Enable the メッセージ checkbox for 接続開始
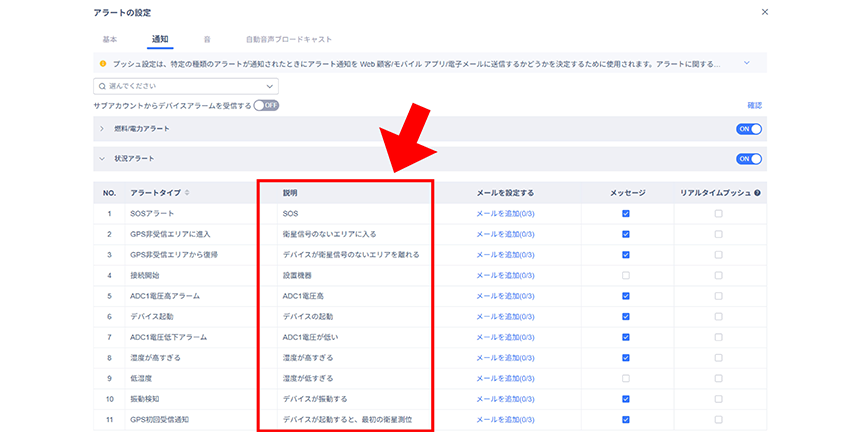The image size is (864, 432). point(626,275)
